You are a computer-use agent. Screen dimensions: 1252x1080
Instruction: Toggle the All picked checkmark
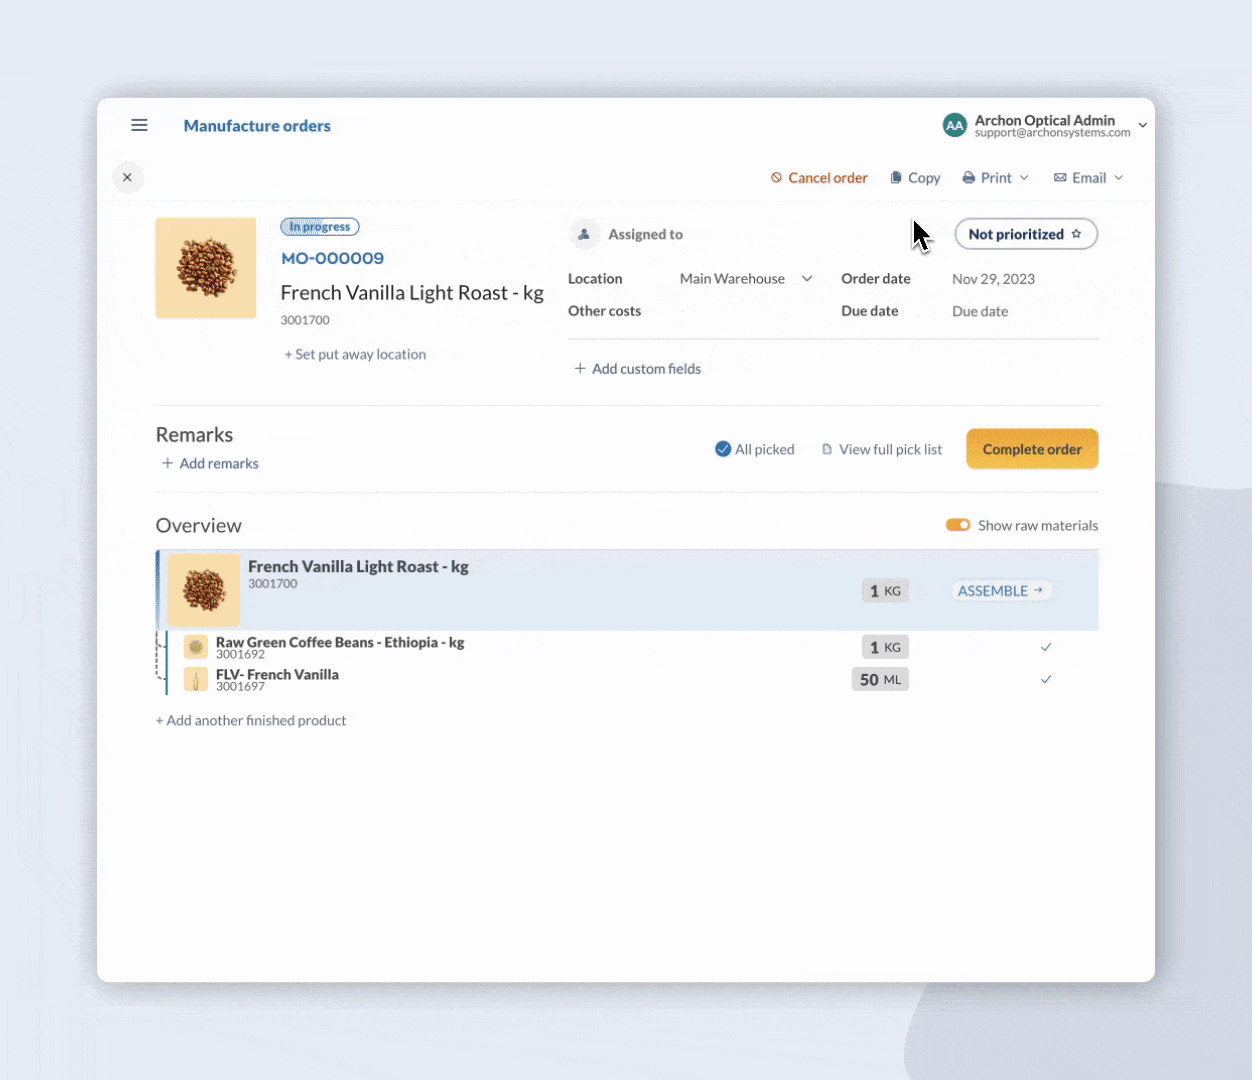(723, 449)
